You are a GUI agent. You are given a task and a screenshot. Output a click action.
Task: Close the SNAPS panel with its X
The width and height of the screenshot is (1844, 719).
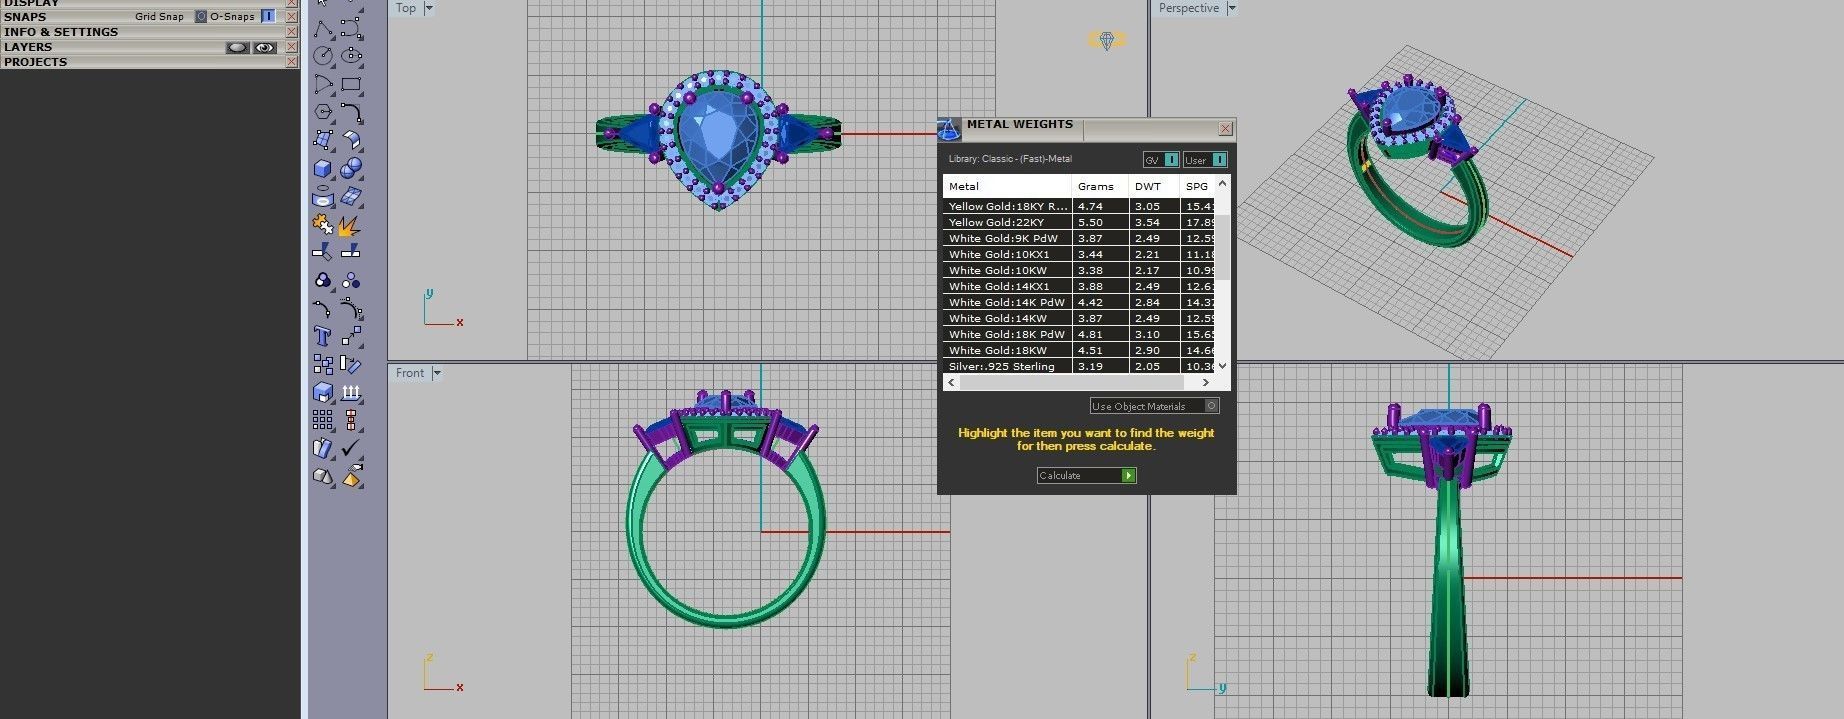pyautogui.click(x=292, y=17)
